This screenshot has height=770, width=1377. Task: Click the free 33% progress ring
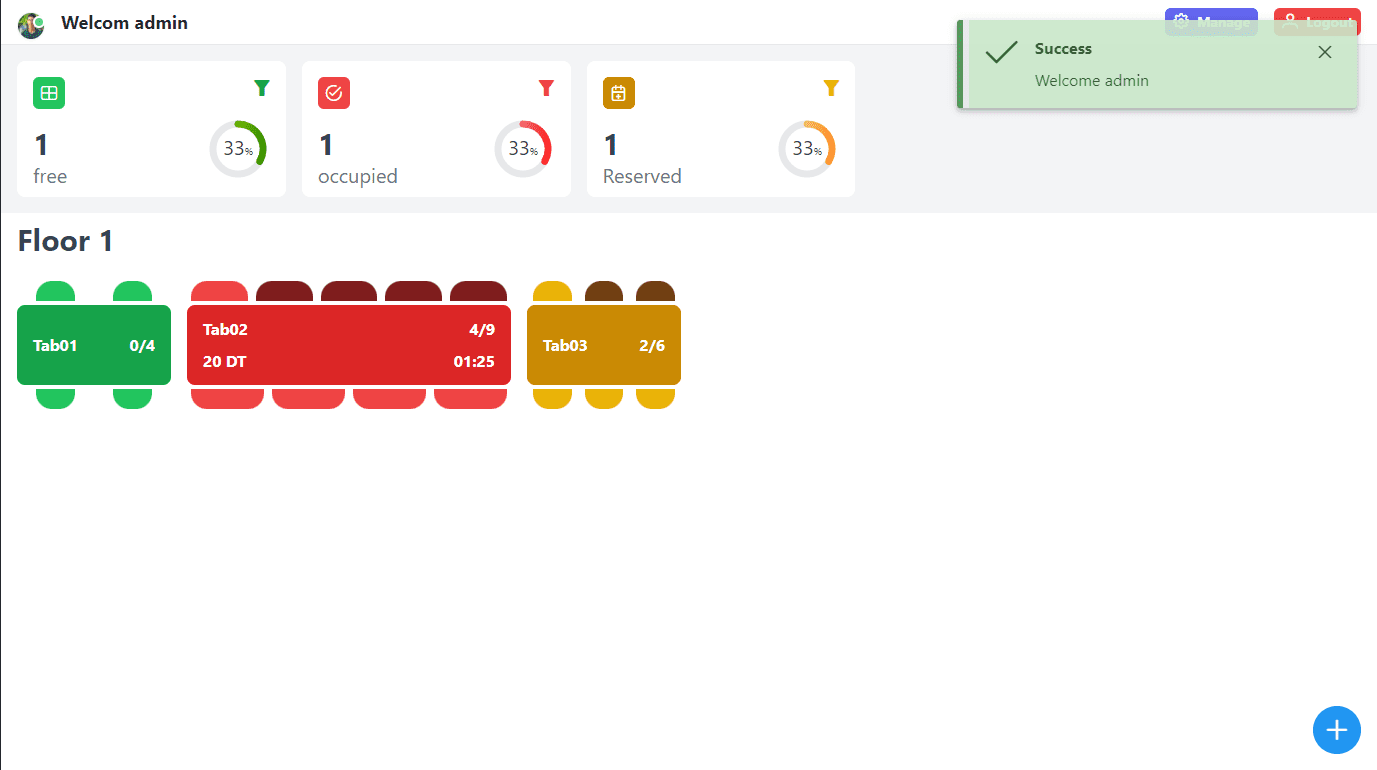pyautogui.click(x=238, y=149)
